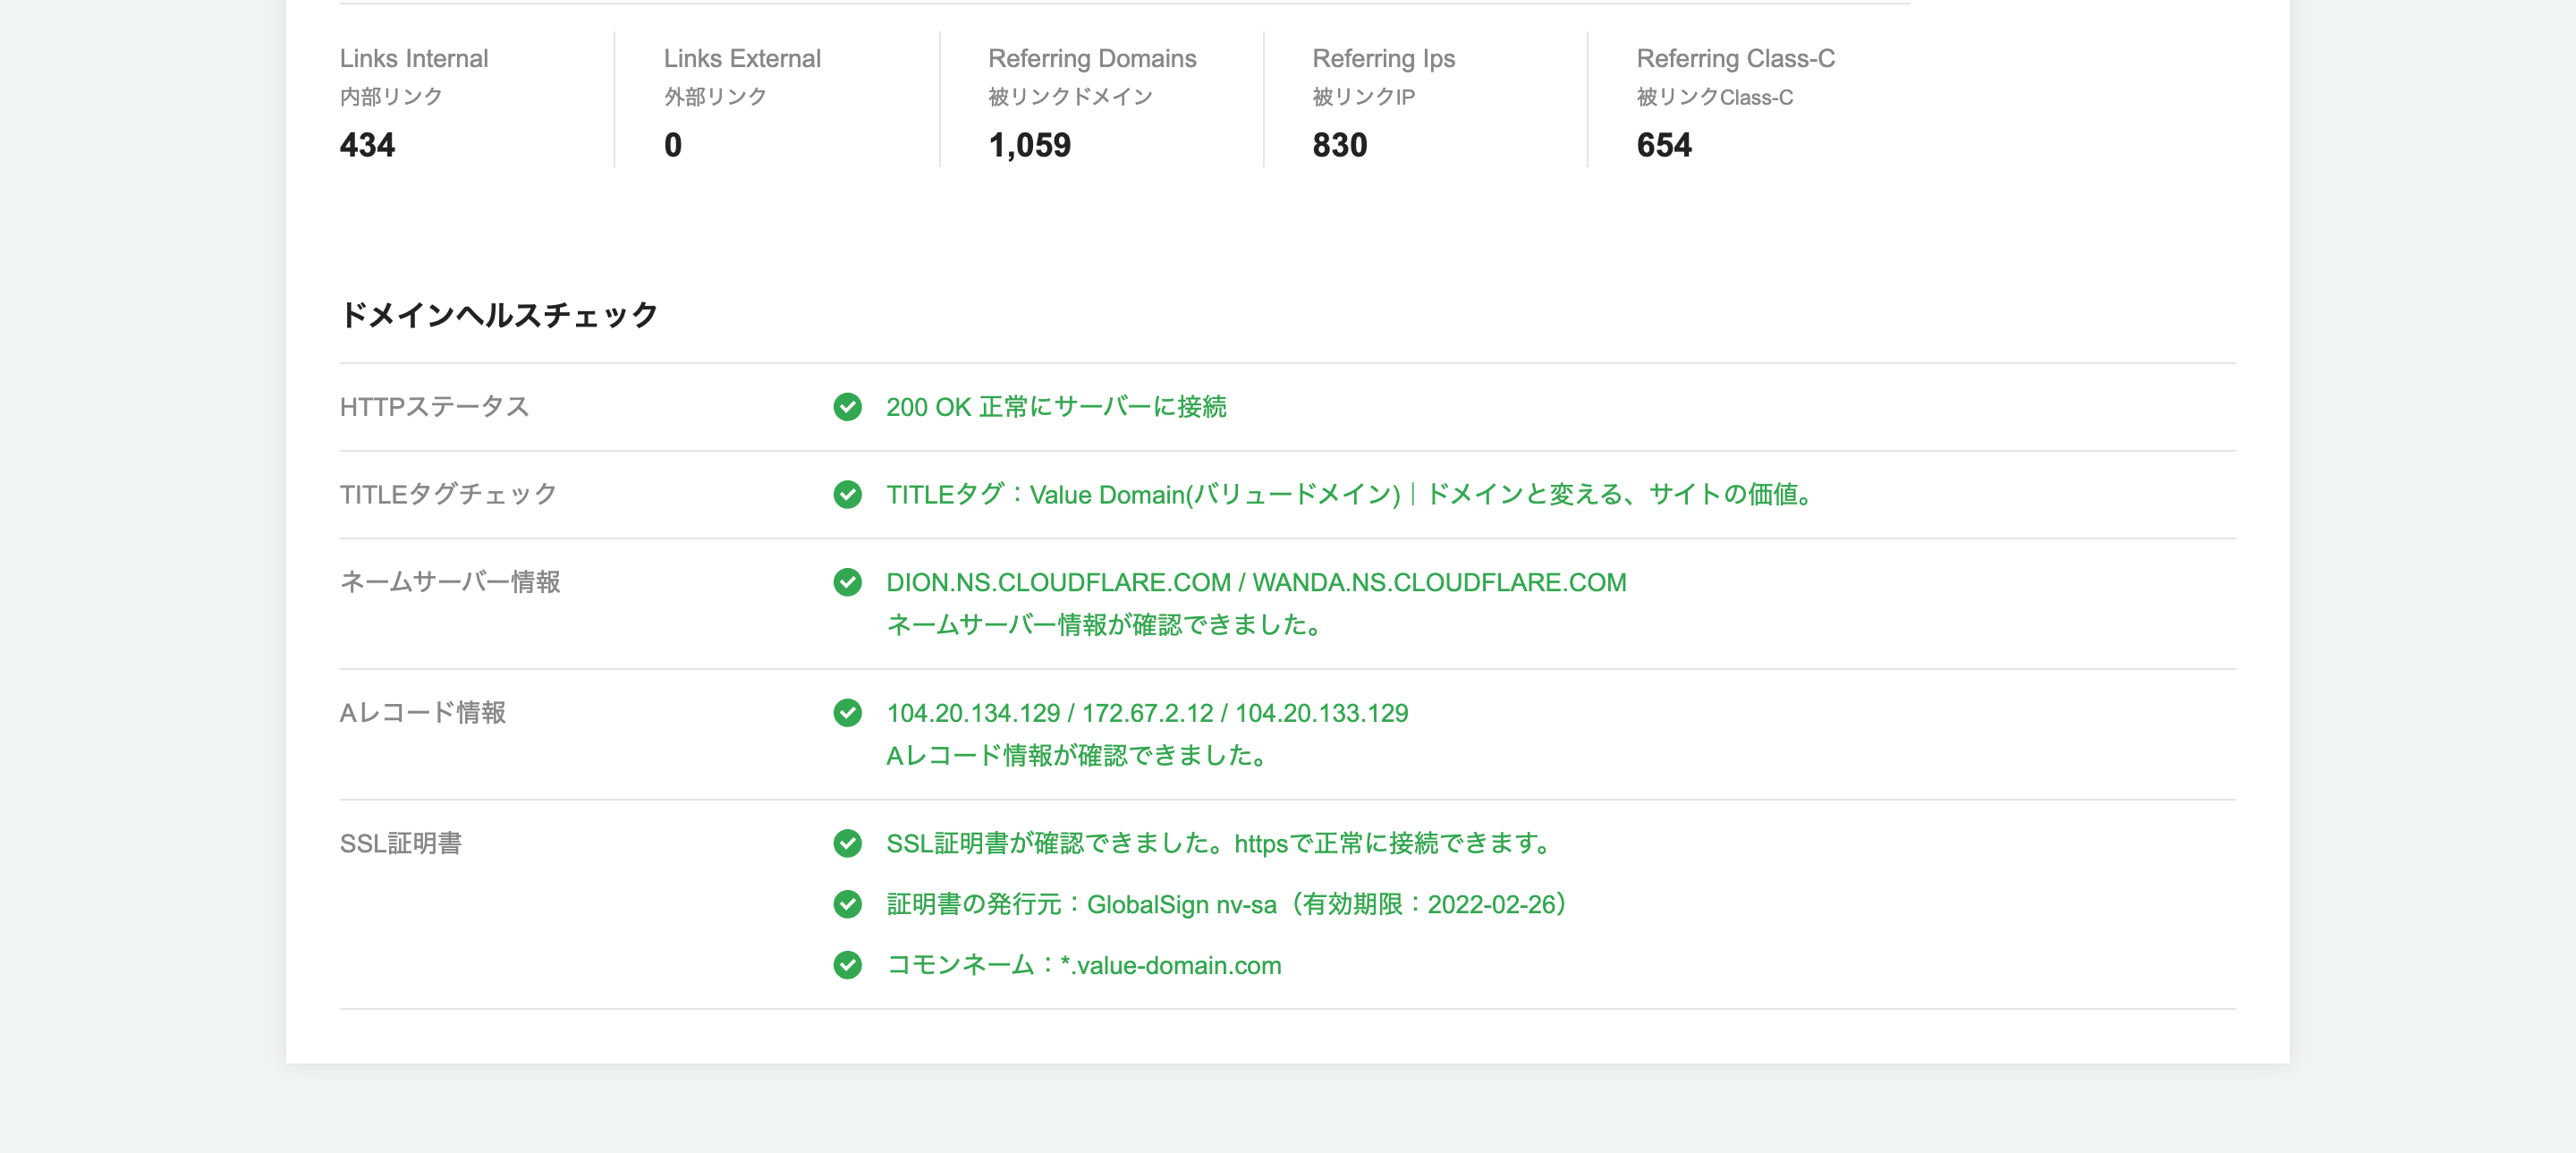Click the Links Internal count 434

pos(367,145)
